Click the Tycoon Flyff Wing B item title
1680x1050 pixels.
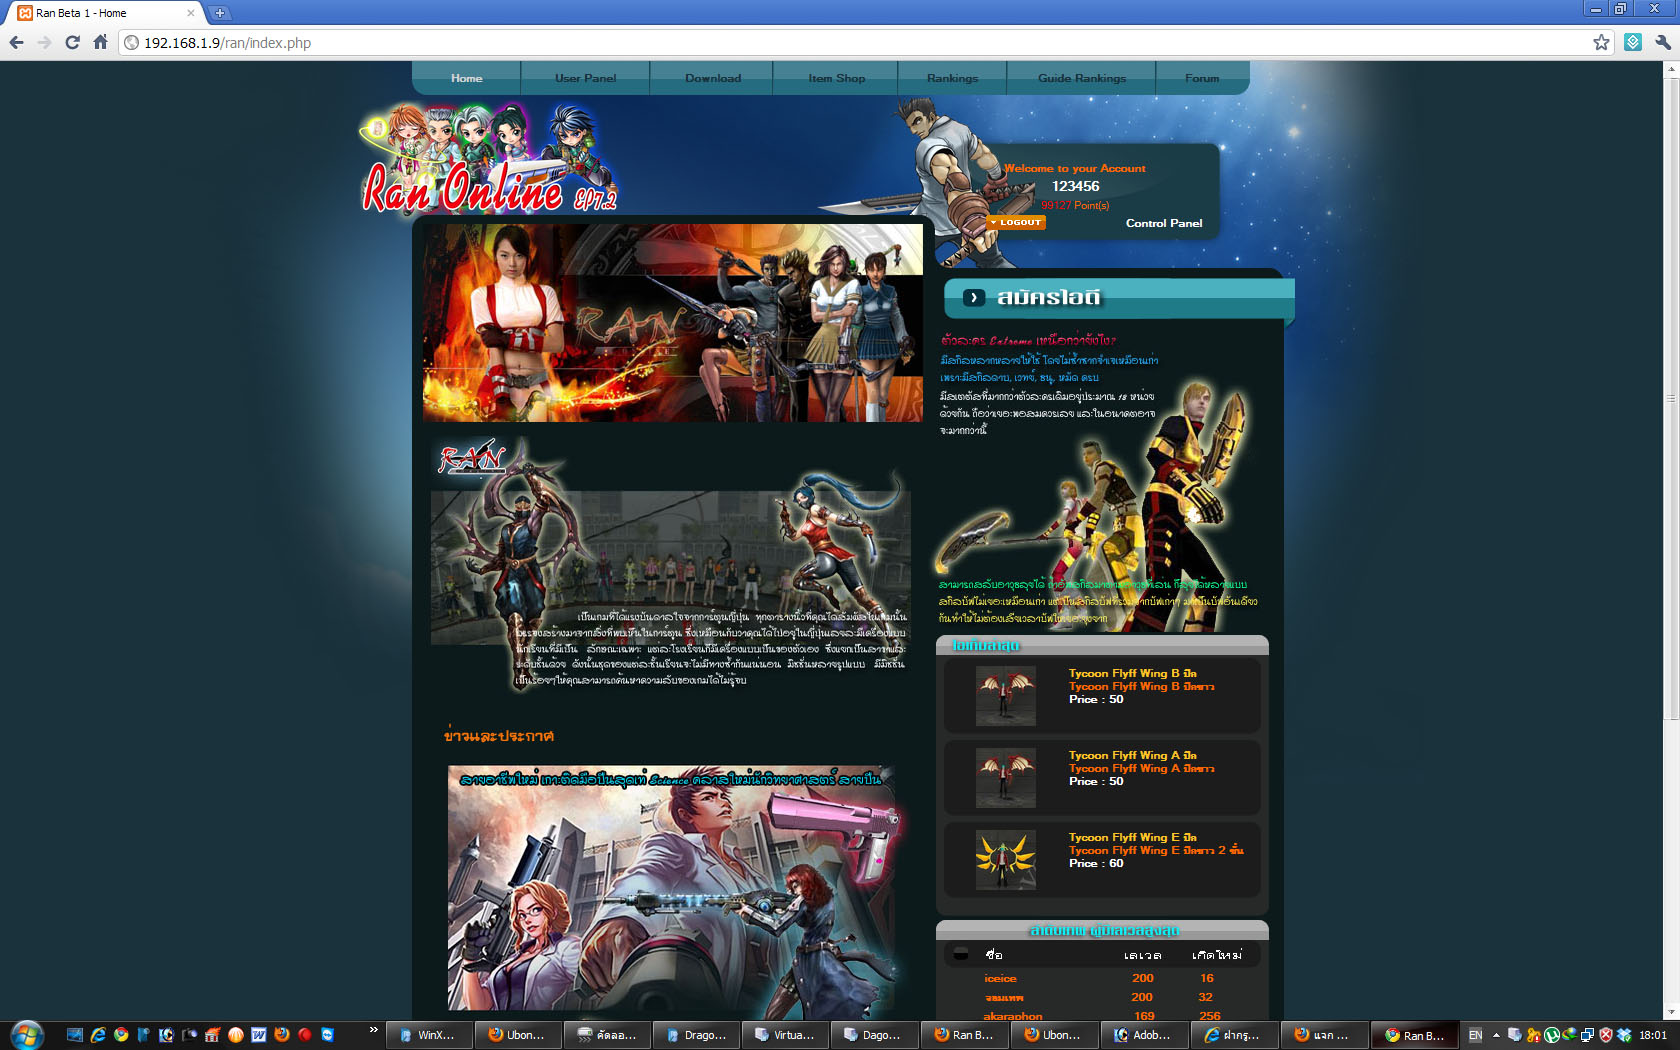pos(1132,673)
